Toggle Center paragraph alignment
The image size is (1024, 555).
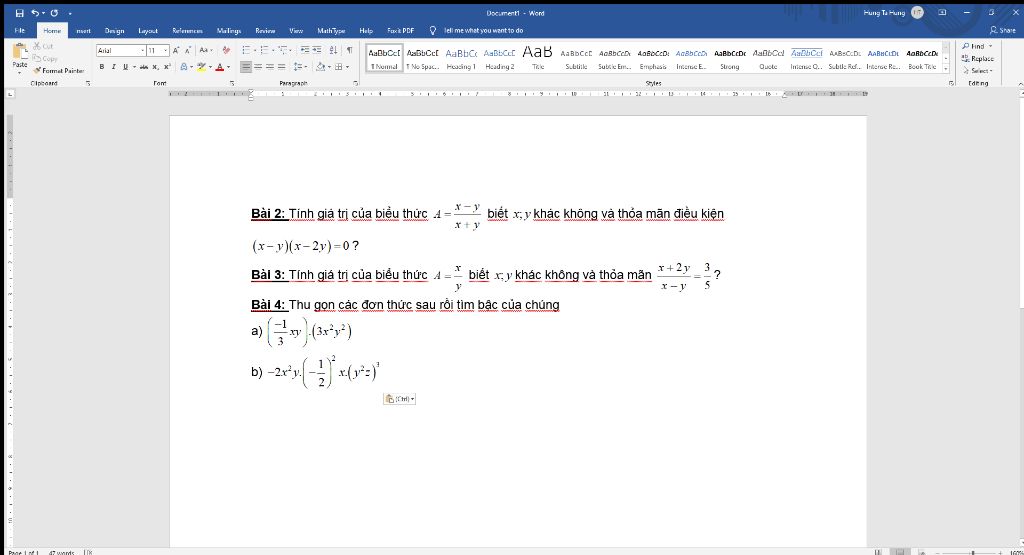[x=258, y=67]
